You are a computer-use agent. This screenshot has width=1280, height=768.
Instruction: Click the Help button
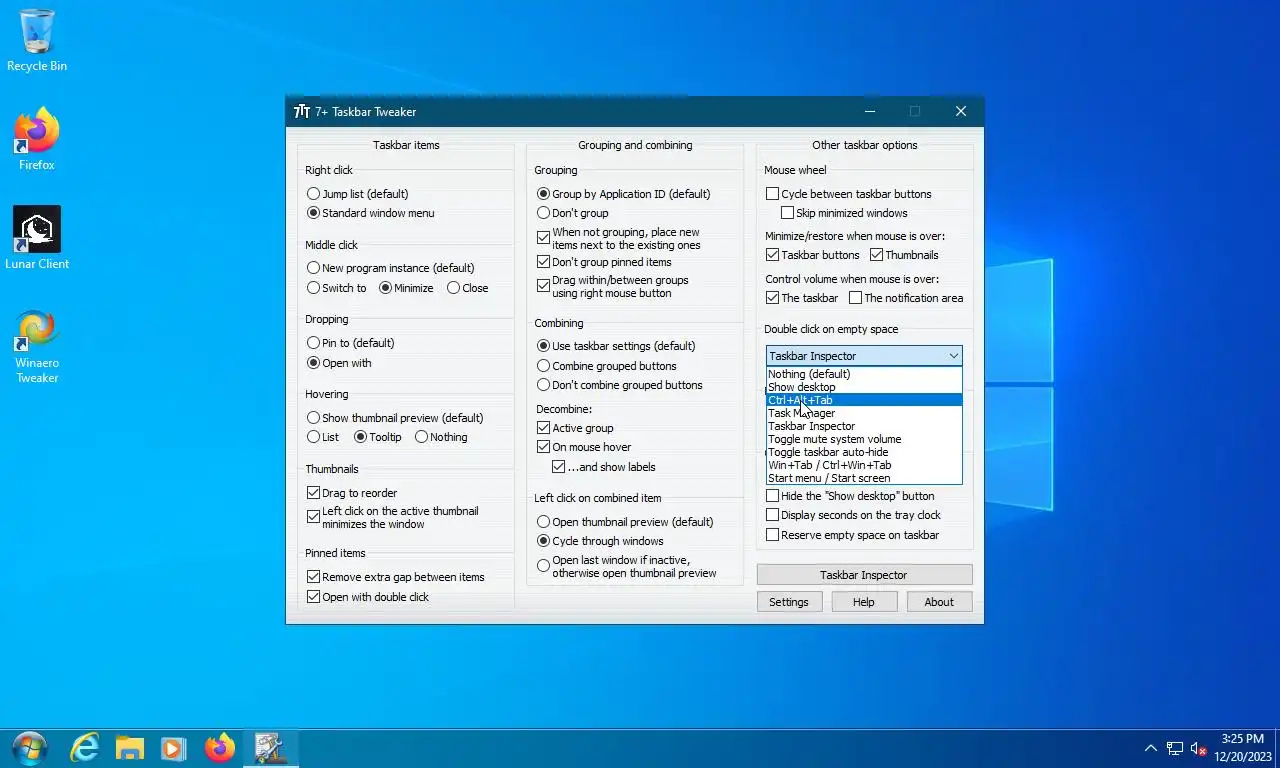point(864,602)
